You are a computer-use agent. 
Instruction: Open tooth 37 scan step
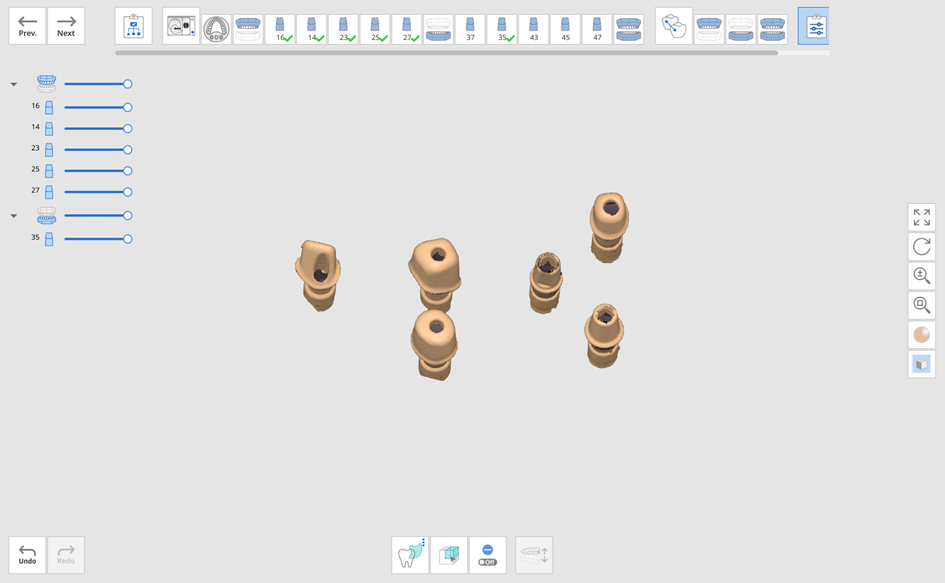pos(470,29)
